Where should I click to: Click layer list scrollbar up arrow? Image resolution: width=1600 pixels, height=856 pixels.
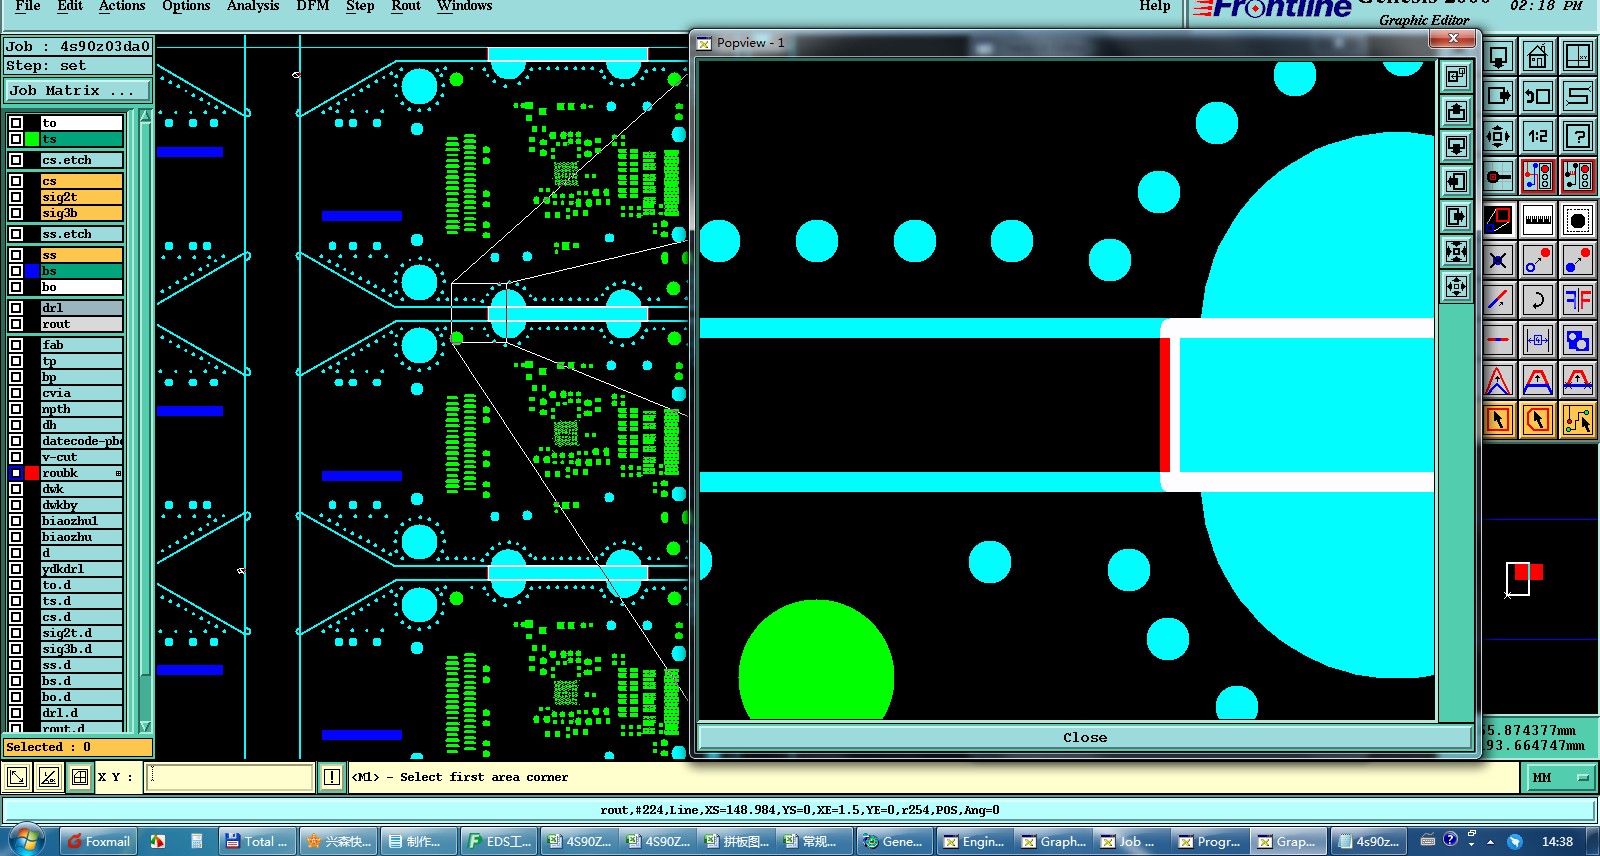pos(145,116)
